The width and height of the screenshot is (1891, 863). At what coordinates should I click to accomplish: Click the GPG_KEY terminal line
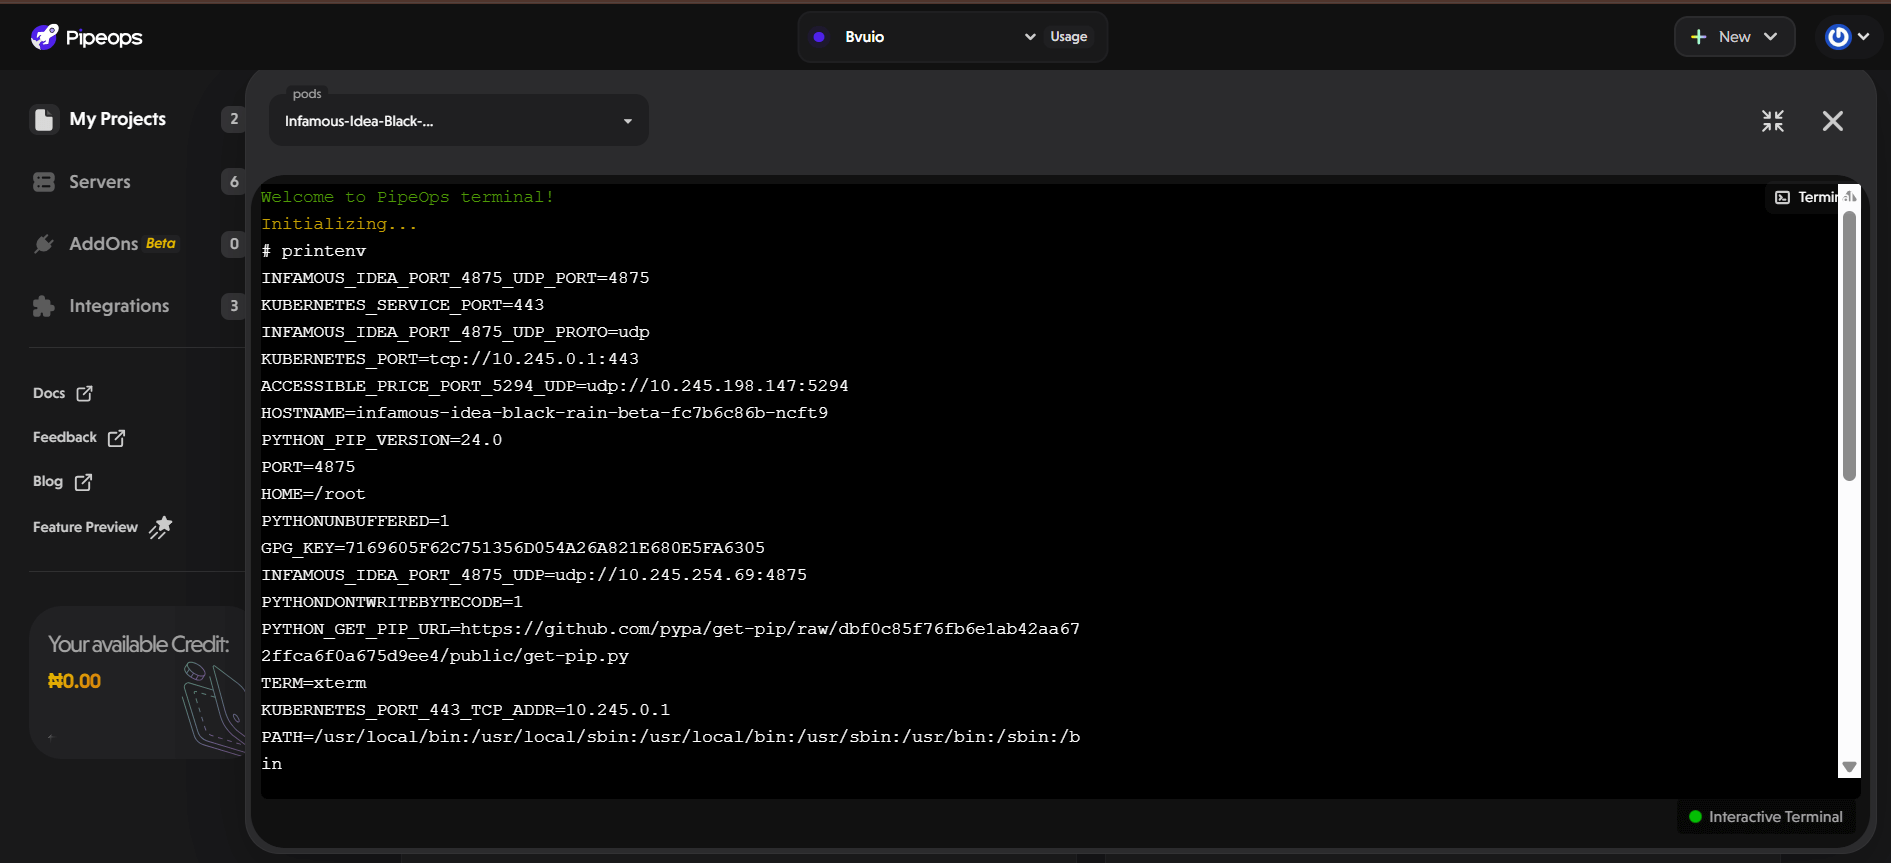click(x=513, y=548)
